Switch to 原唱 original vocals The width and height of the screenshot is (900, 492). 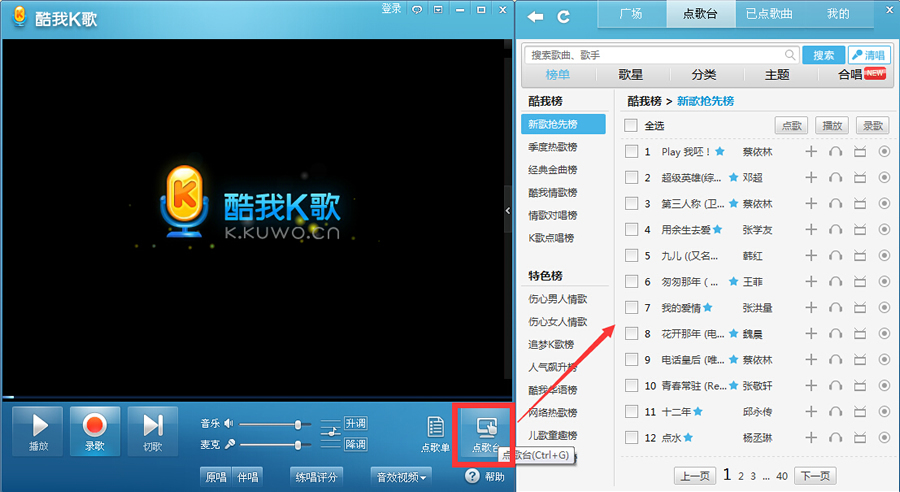(216, 477)
